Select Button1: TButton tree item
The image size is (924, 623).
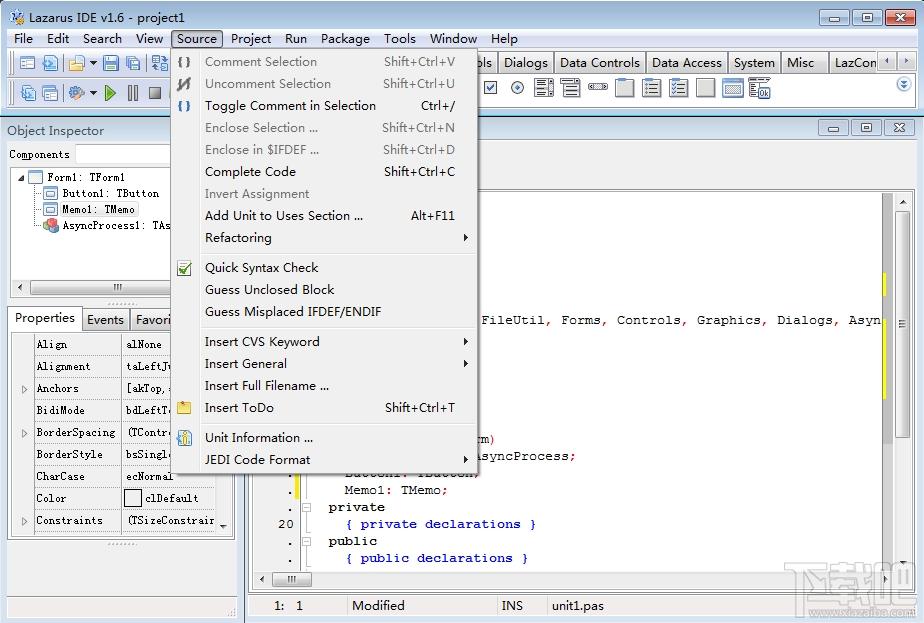click(111, 193)
